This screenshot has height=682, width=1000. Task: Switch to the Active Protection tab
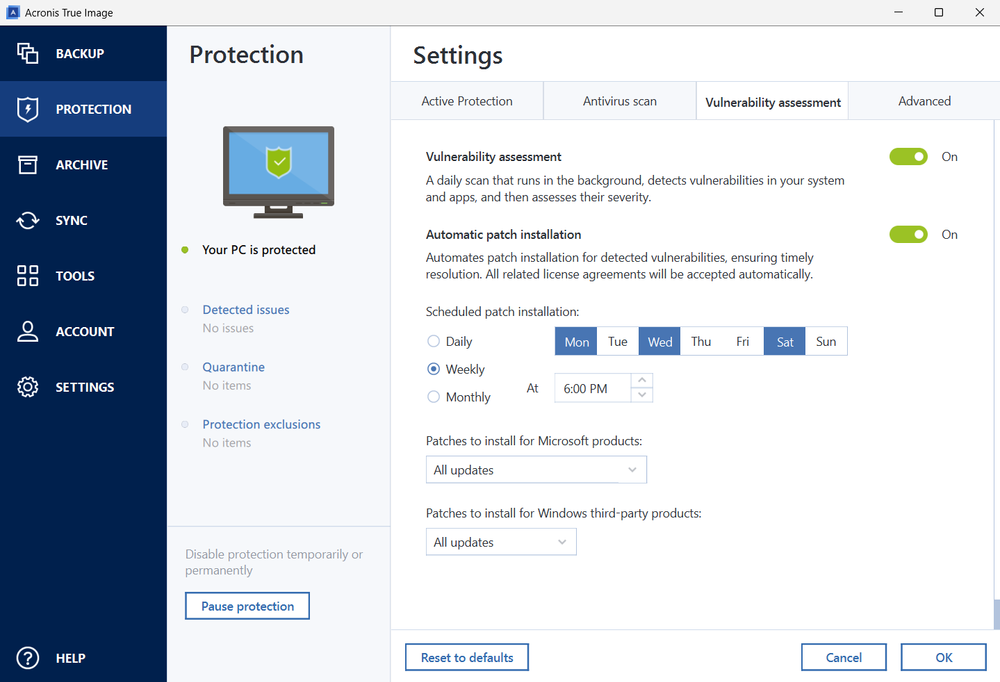point(467,101)
